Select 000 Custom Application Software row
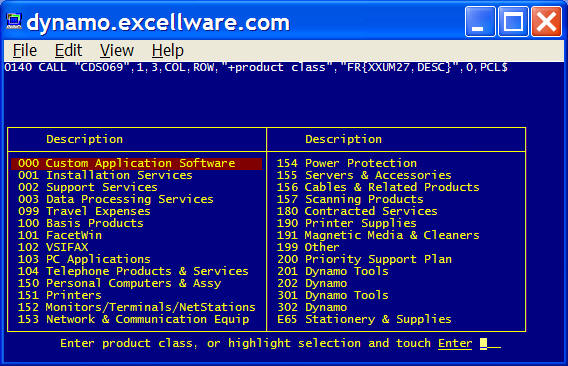 pyautogui.click(x=136, y=163)
